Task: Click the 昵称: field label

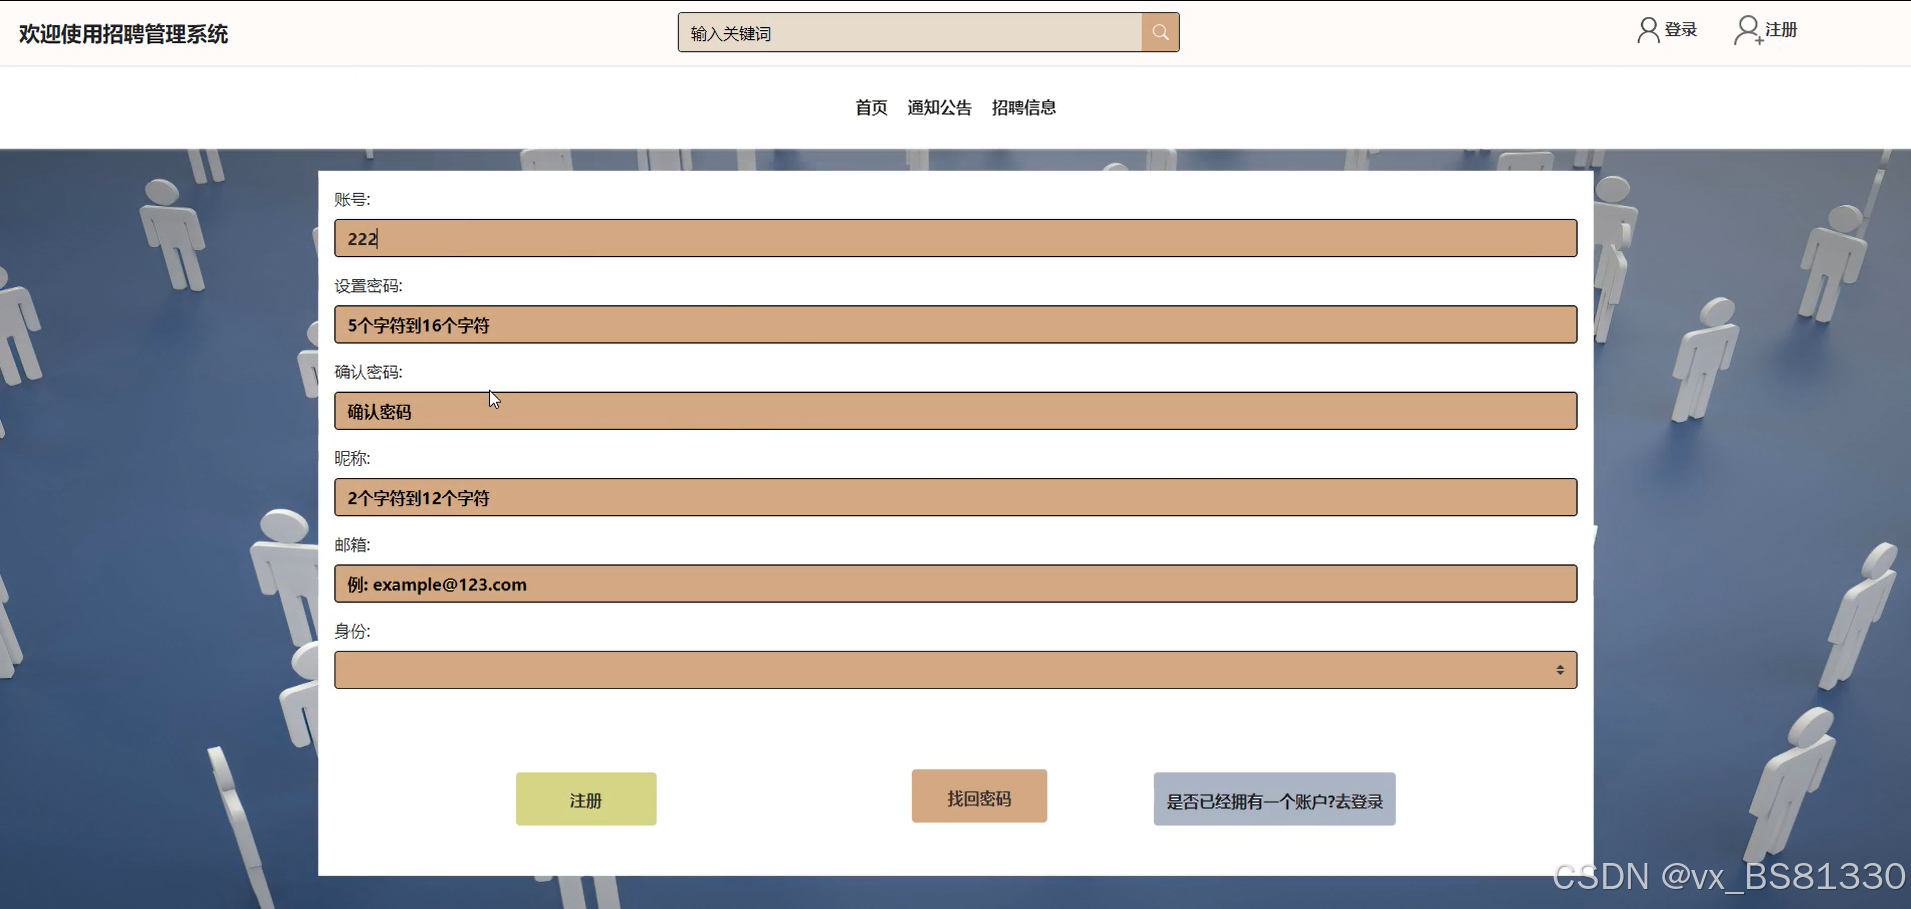Action: coord(352,458)
